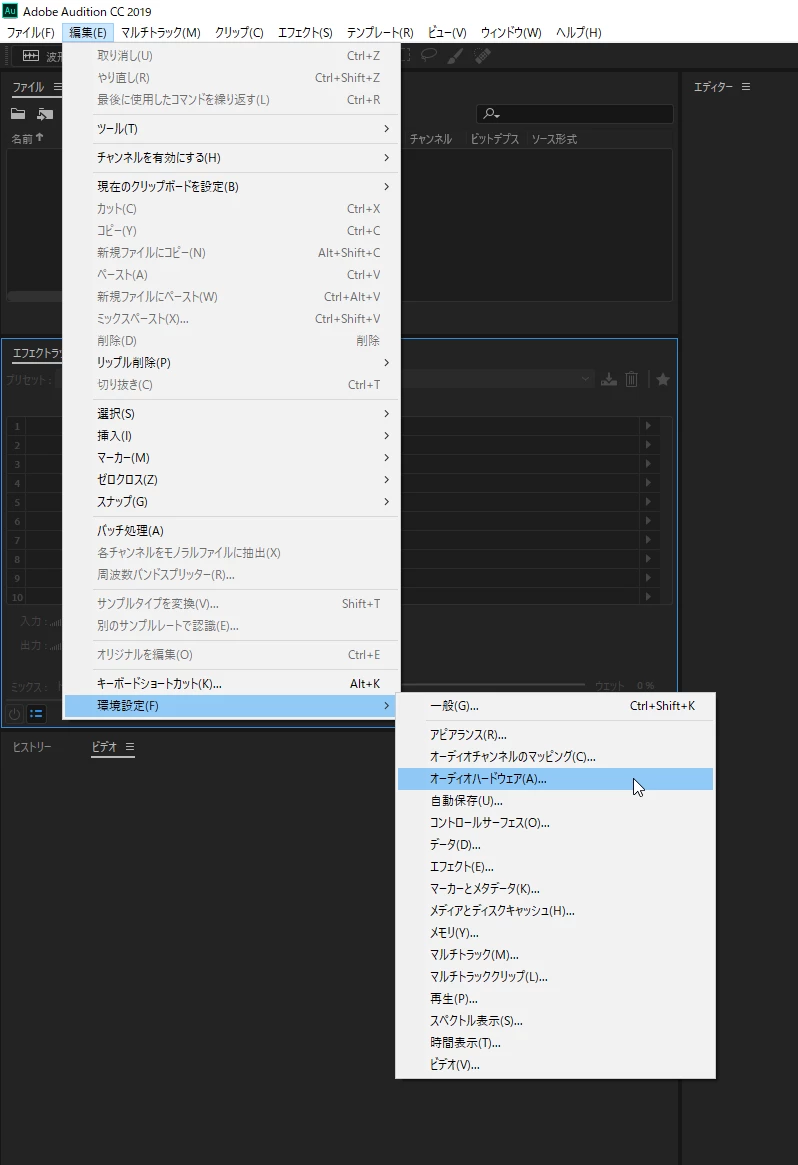
Task: Choose マルチトラッククリップ(L) entry
Action: (555, 977)
